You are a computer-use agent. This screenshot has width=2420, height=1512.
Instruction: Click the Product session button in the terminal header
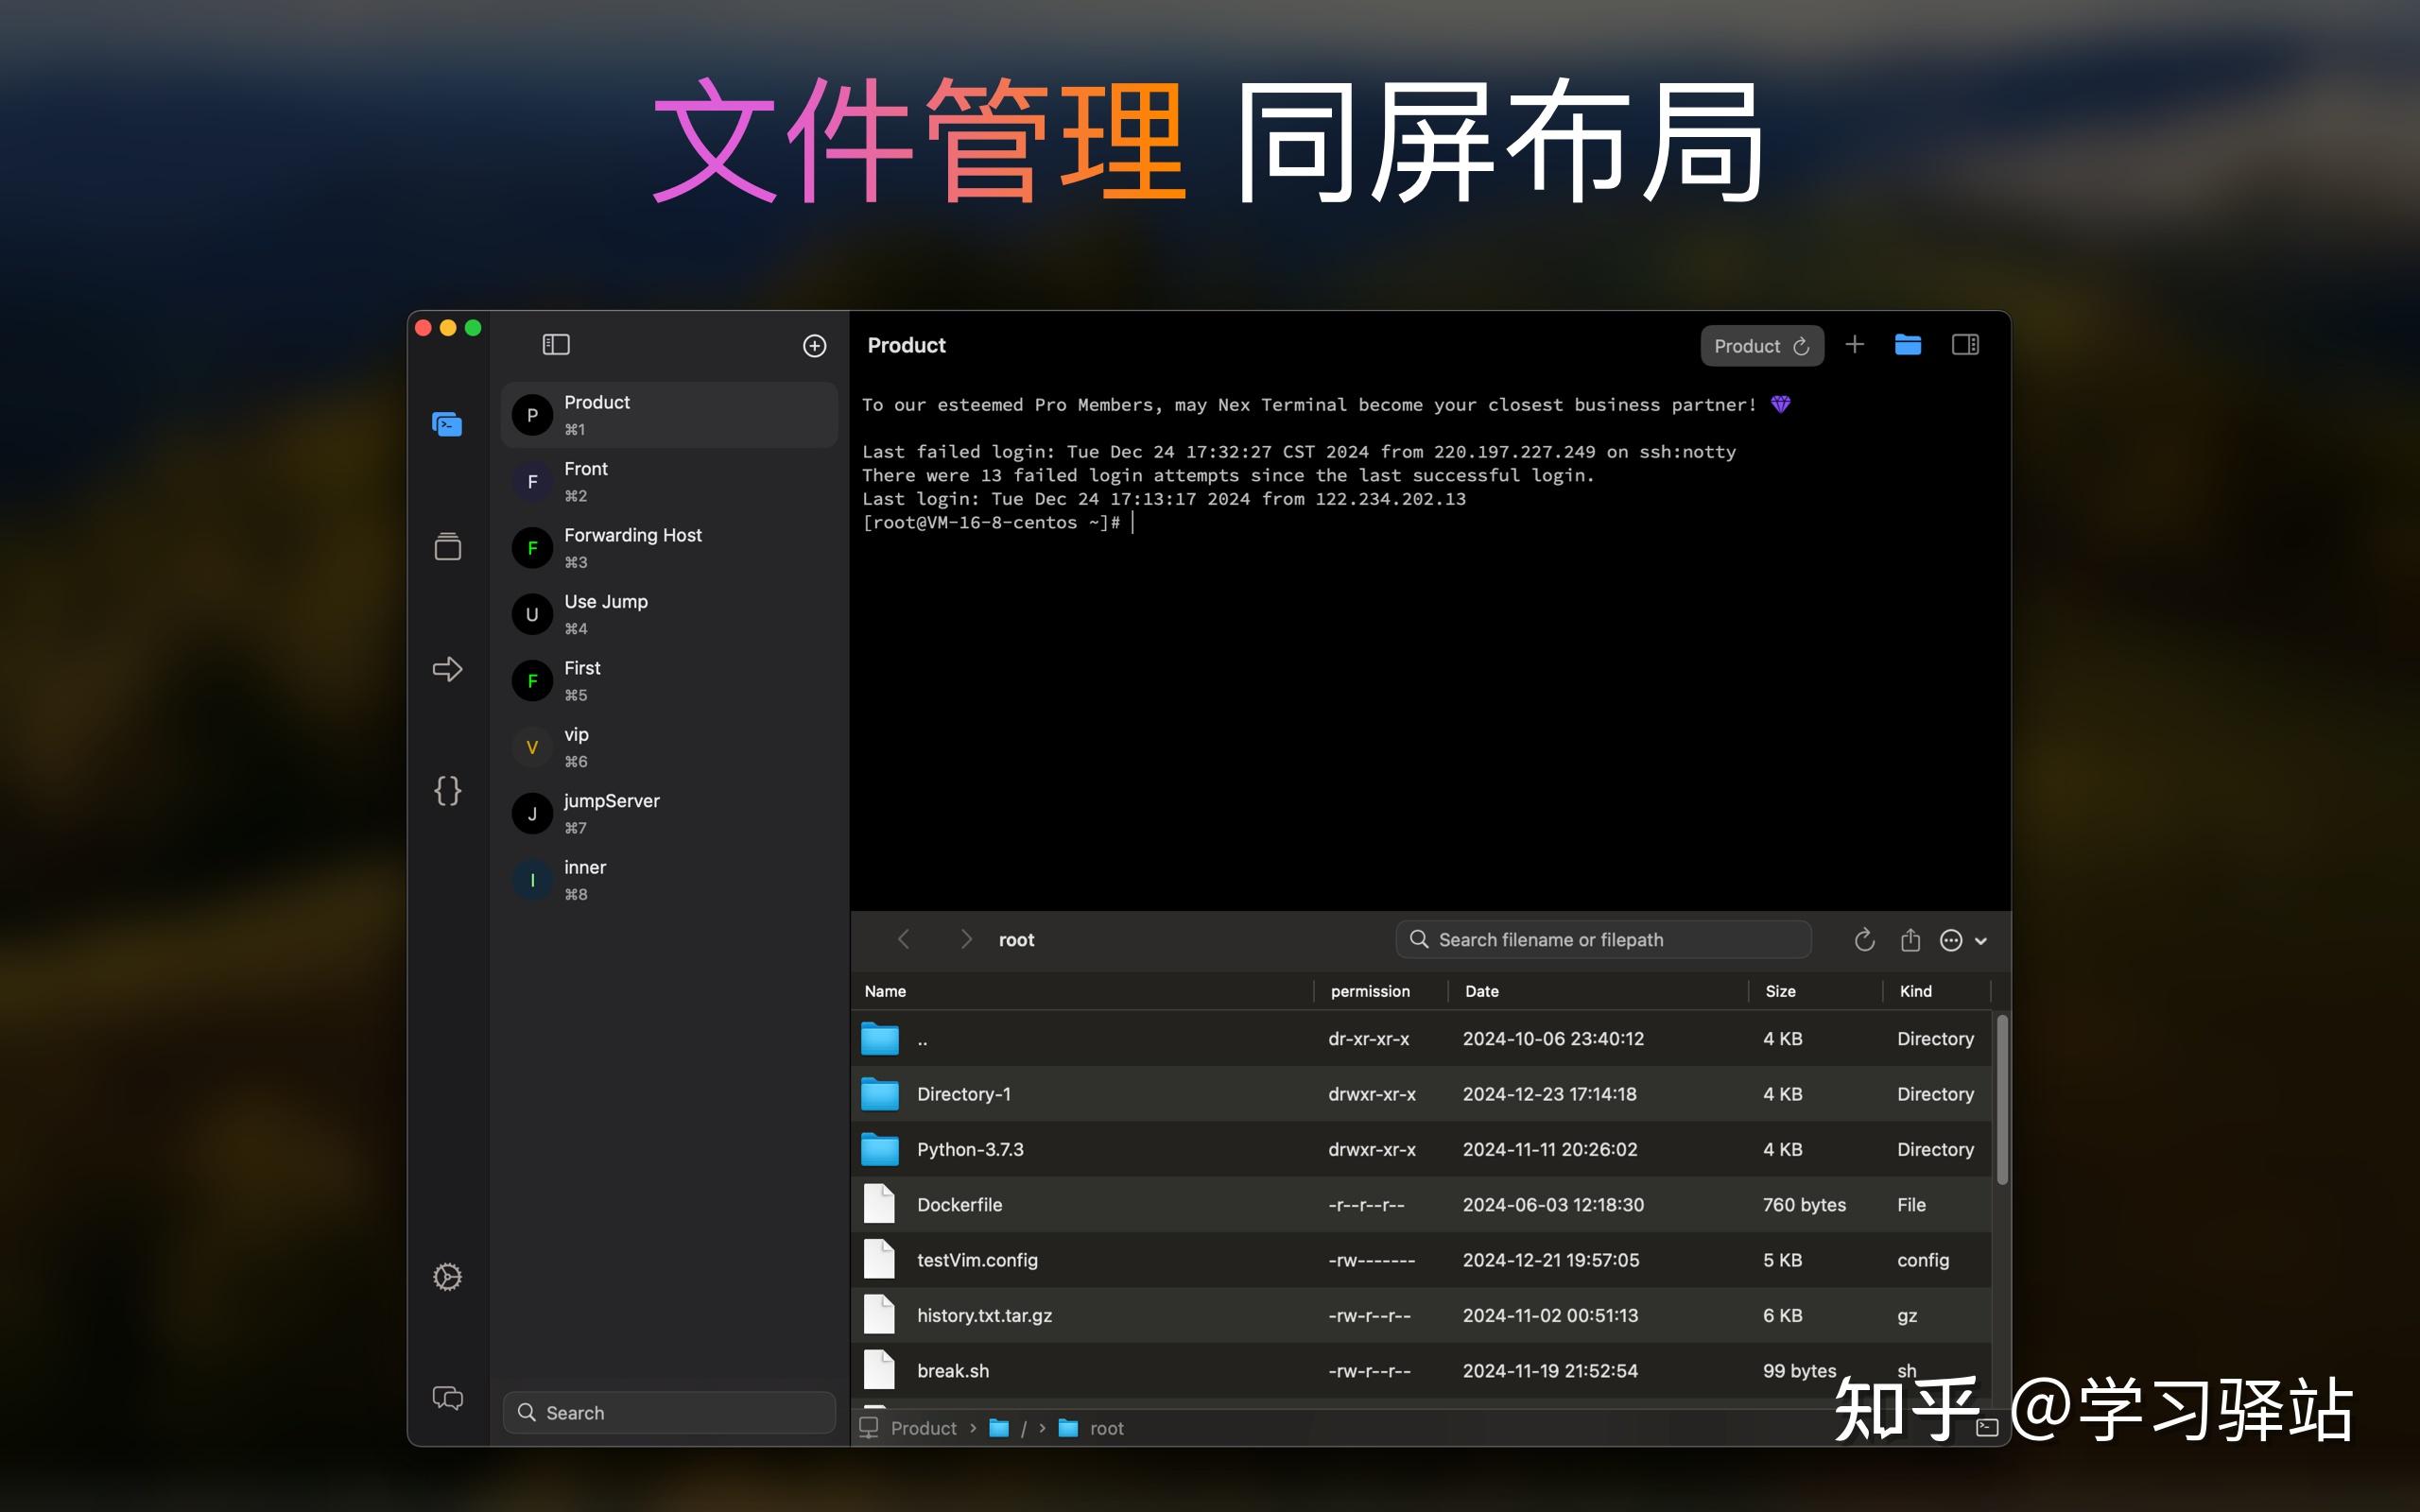[1761, 345]
